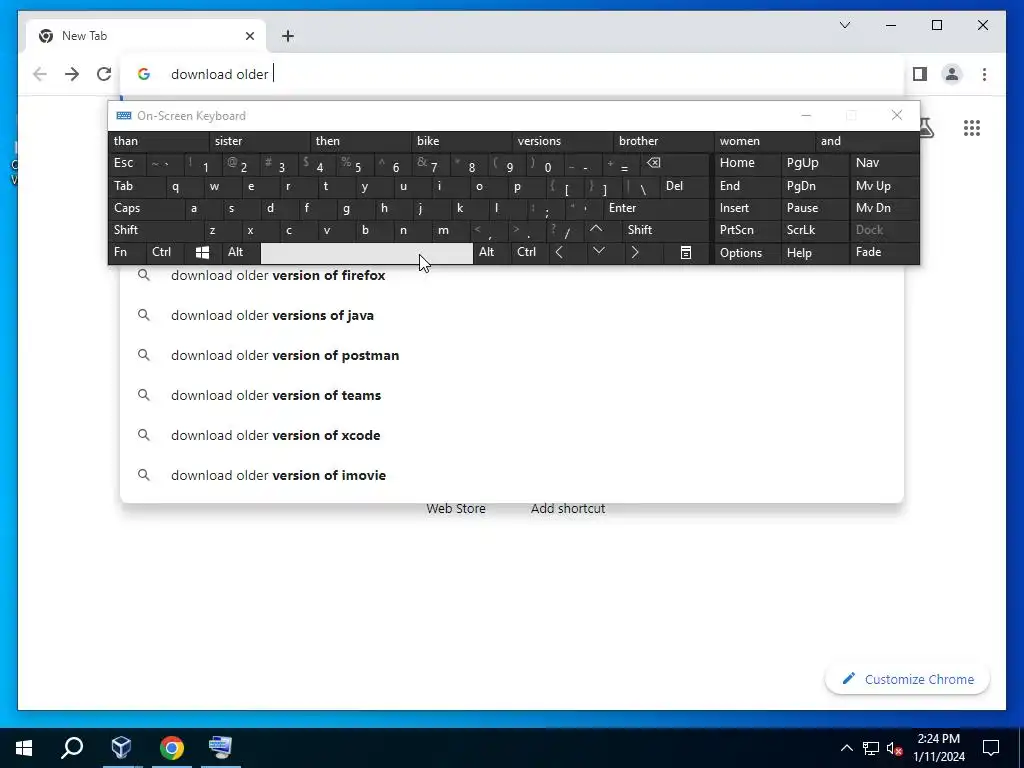Choose suggestion 'download older version of xcode'
This screenshot has width=1024, height=768.
tap(512, 435)
